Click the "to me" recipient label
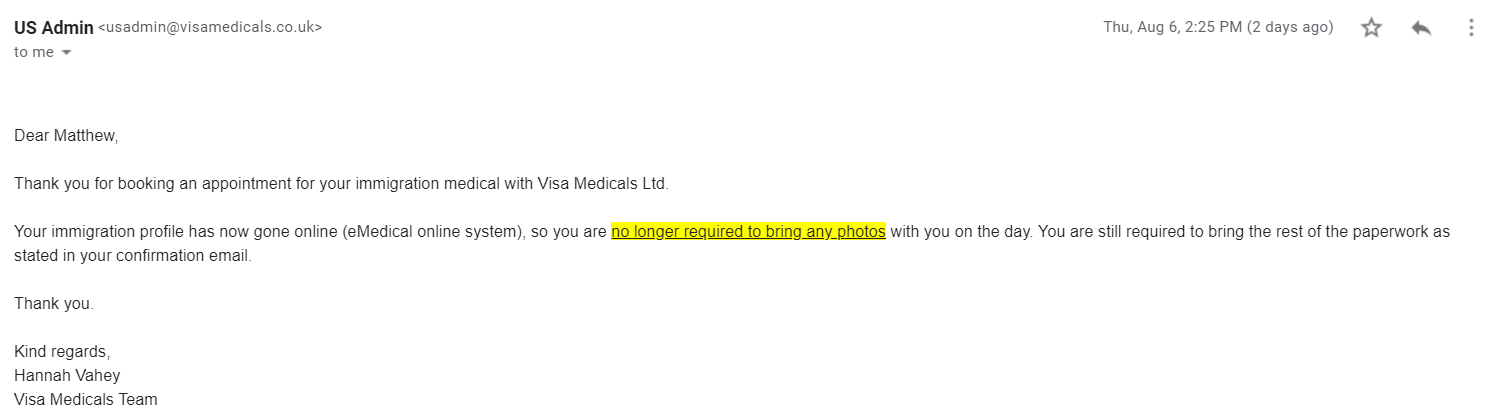The height and width of the screenshot is (416, 1510). [34, 52]
